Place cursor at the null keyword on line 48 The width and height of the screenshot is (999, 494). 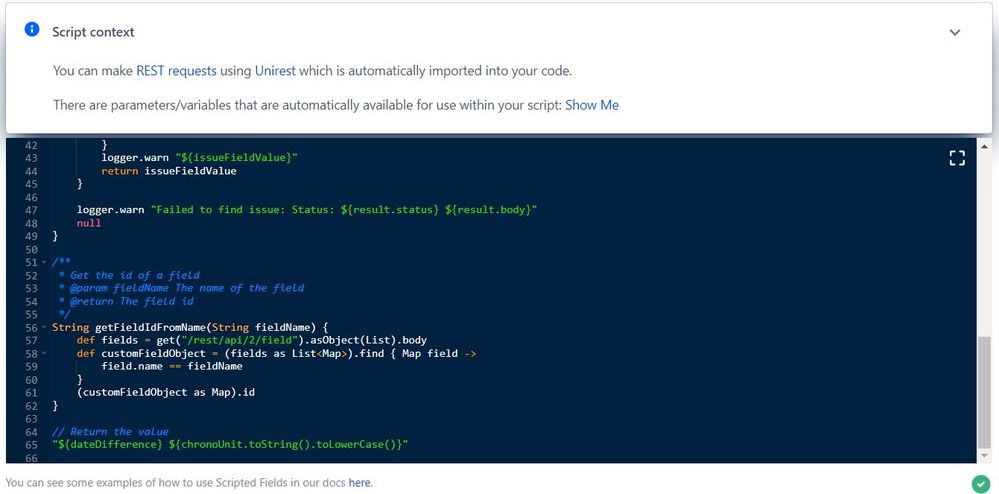click(89, 223)
